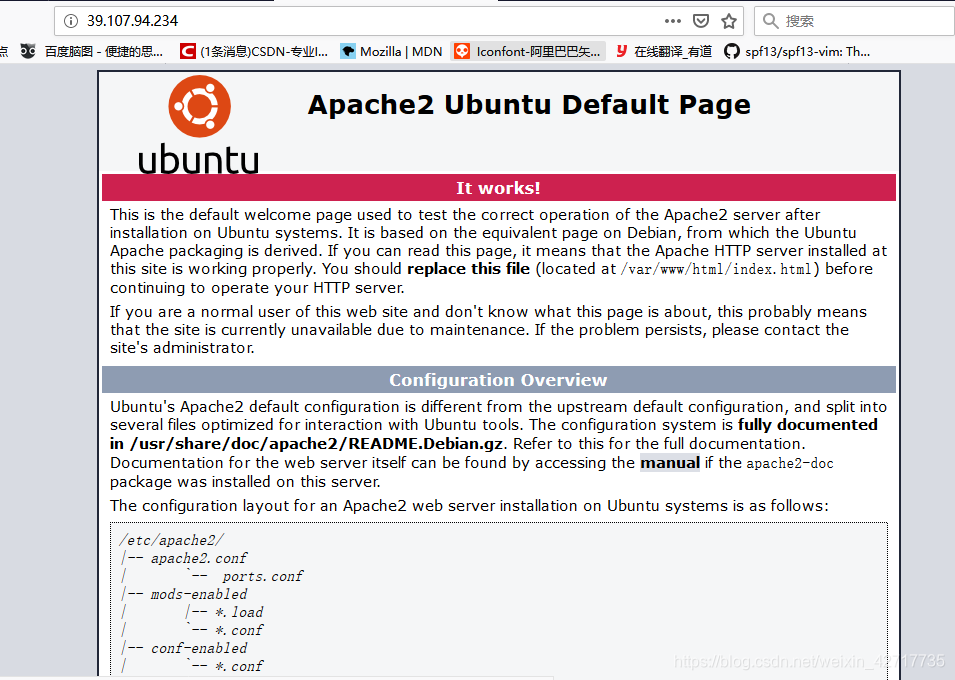Click the /etc/apache2/ line in tree
This screenshot has height=680, width=955.
(172, 540)
